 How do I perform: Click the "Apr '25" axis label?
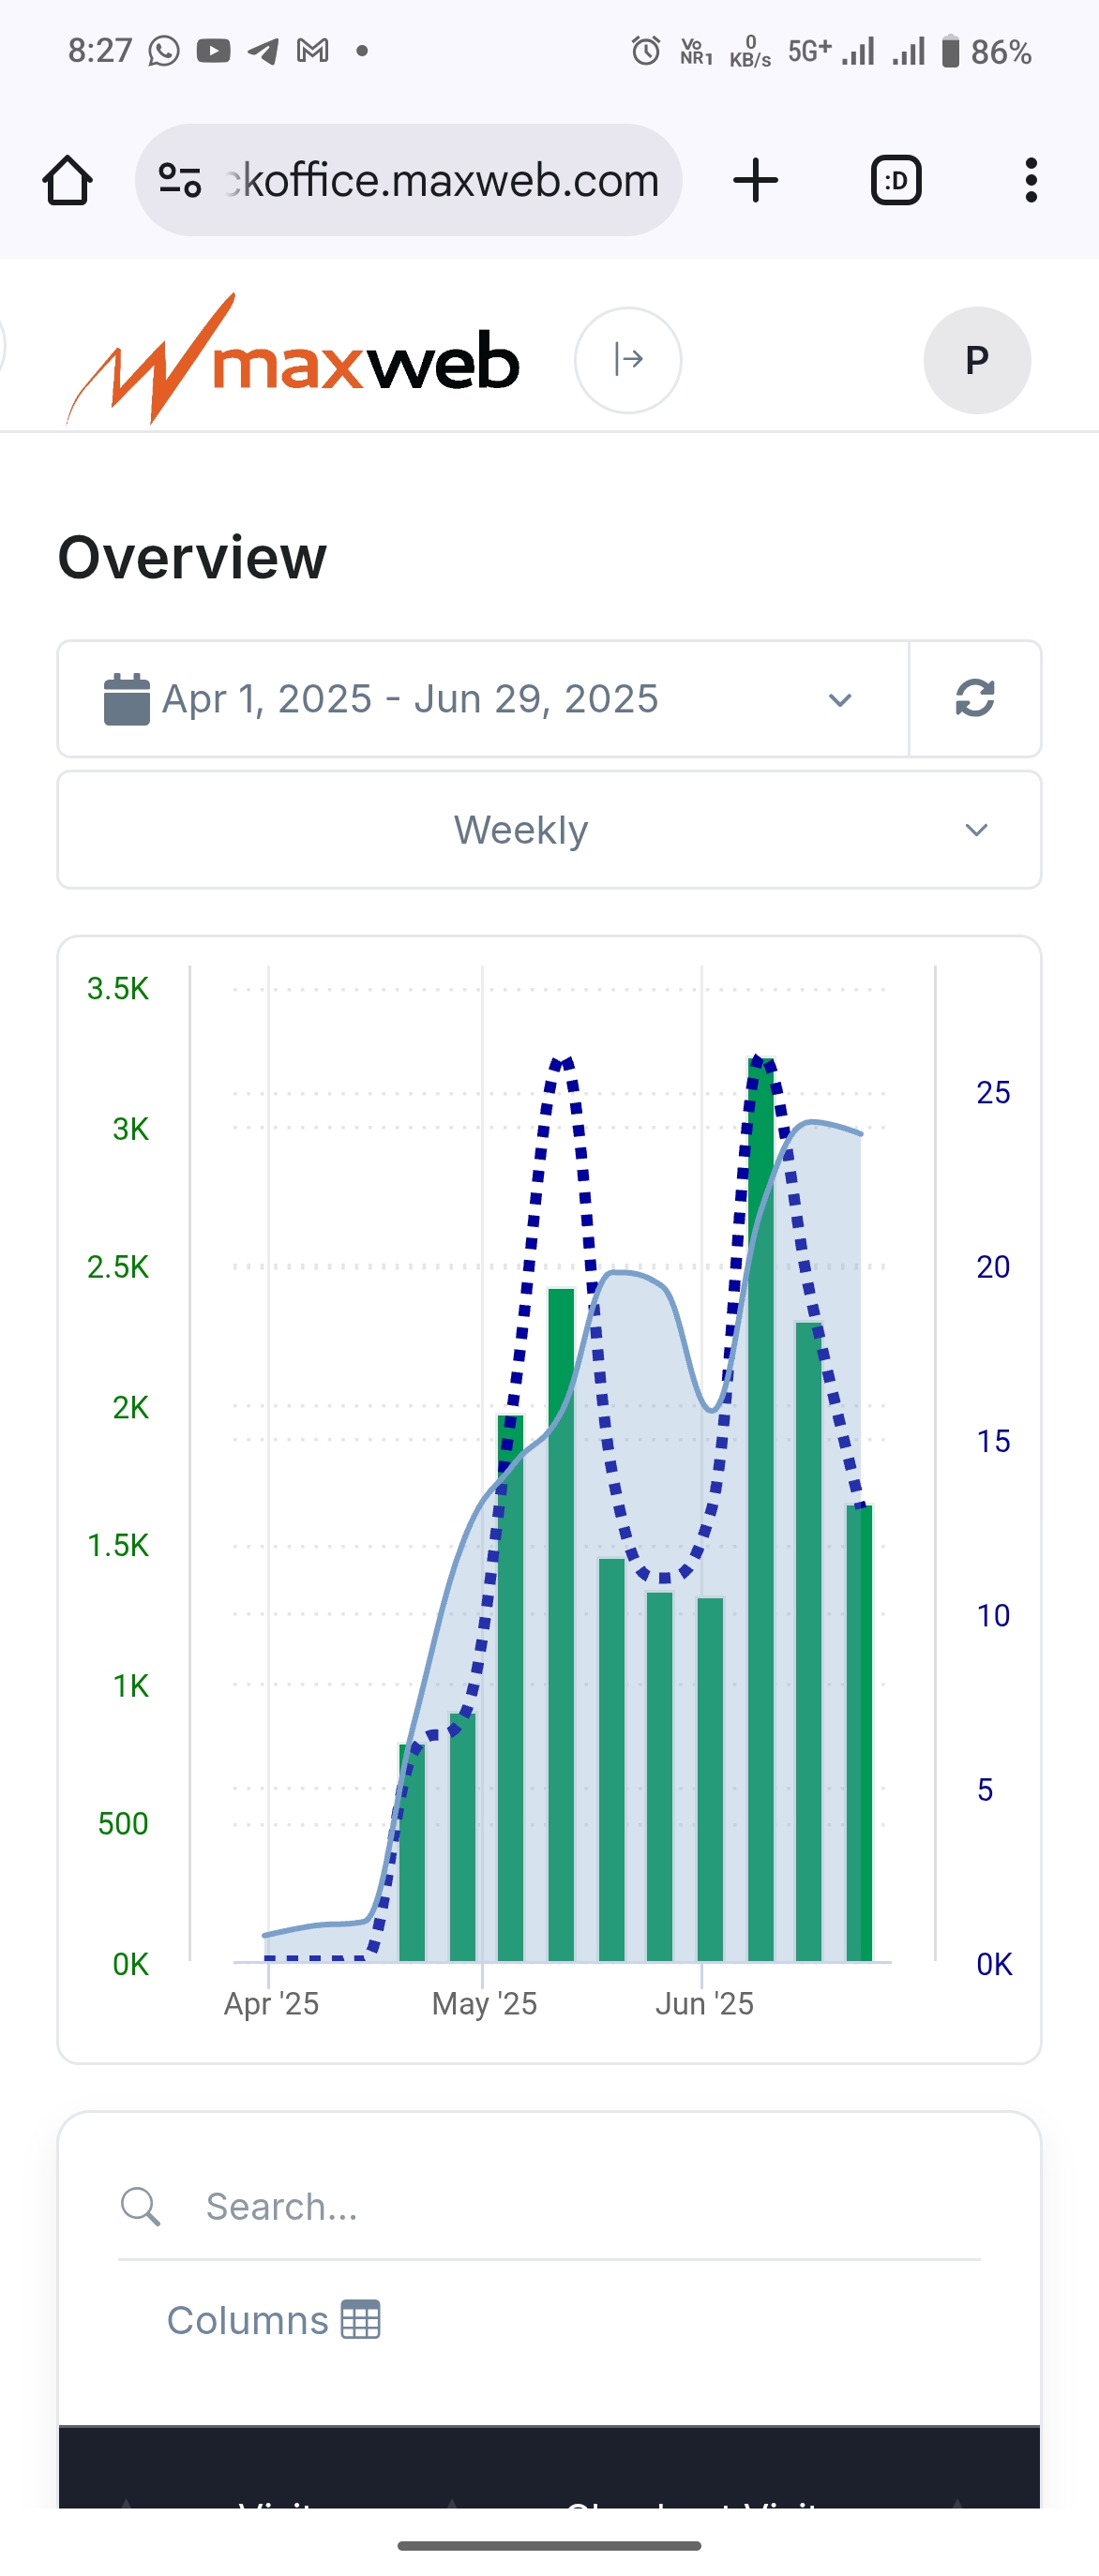click(x=271, y=2004)
